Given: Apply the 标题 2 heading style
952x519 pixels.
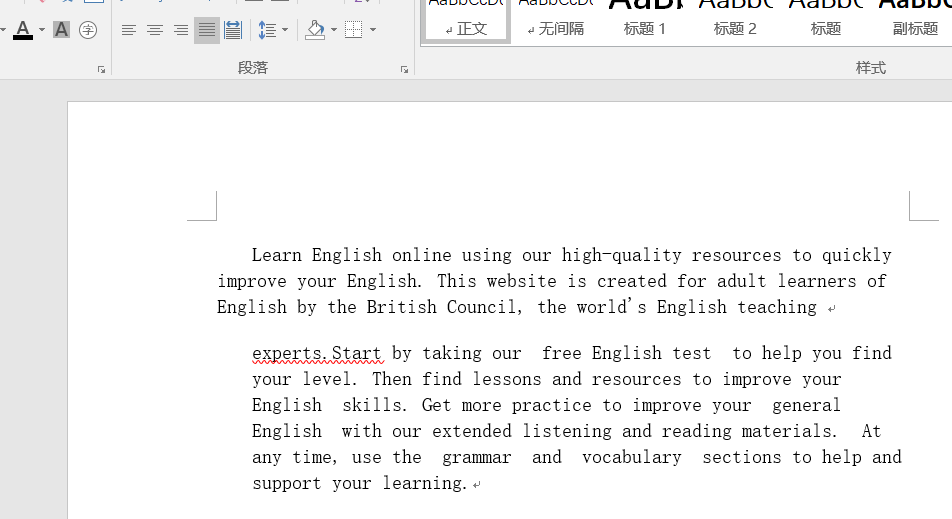Looking at the screenshot, I should click(735, 22).
